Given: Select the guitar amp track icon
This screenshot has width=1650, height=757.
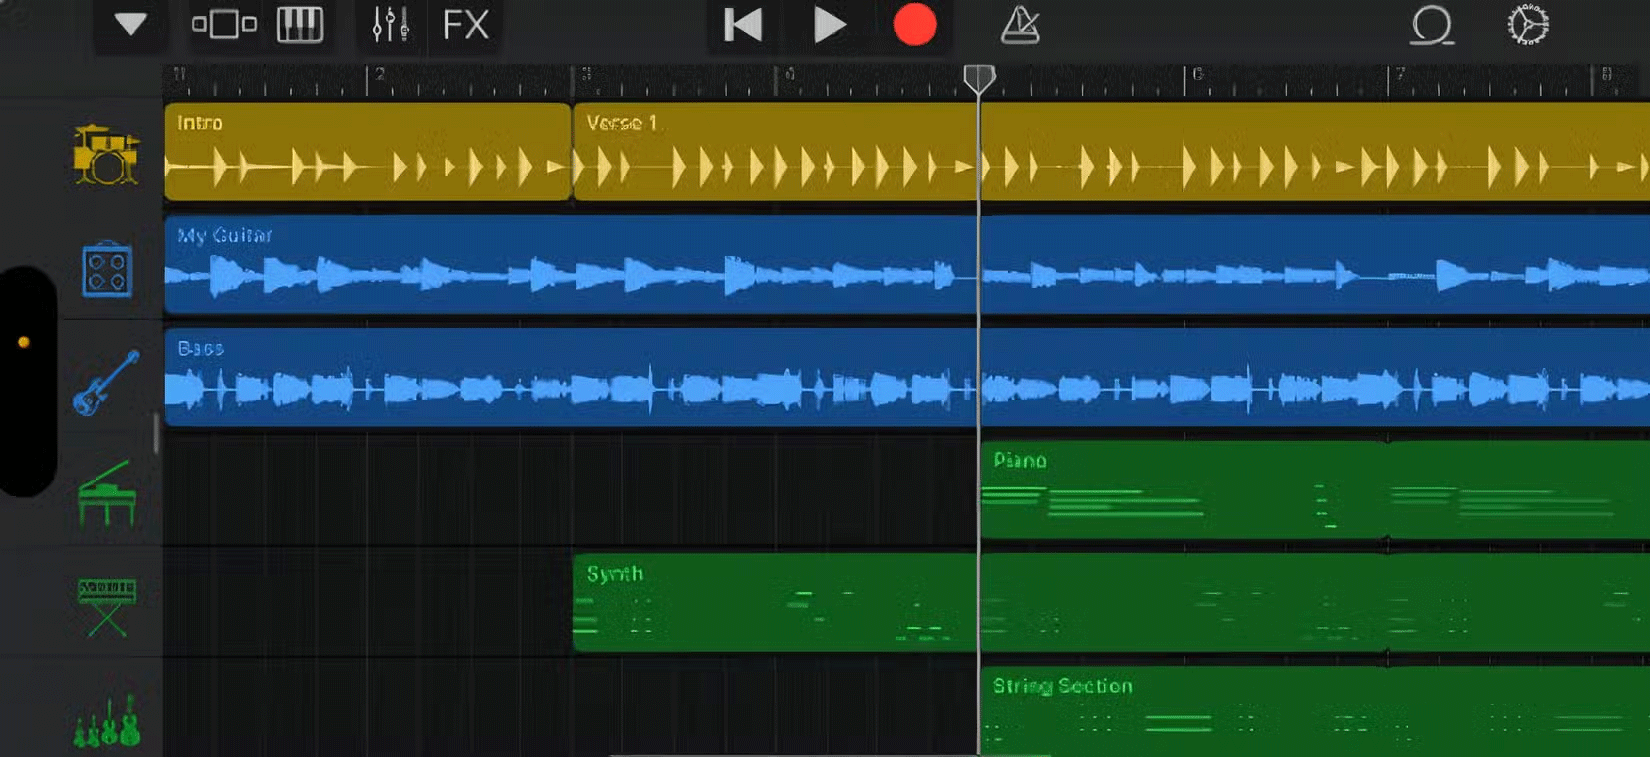Looking at the screenshot, I should click(x=106, y=270).
